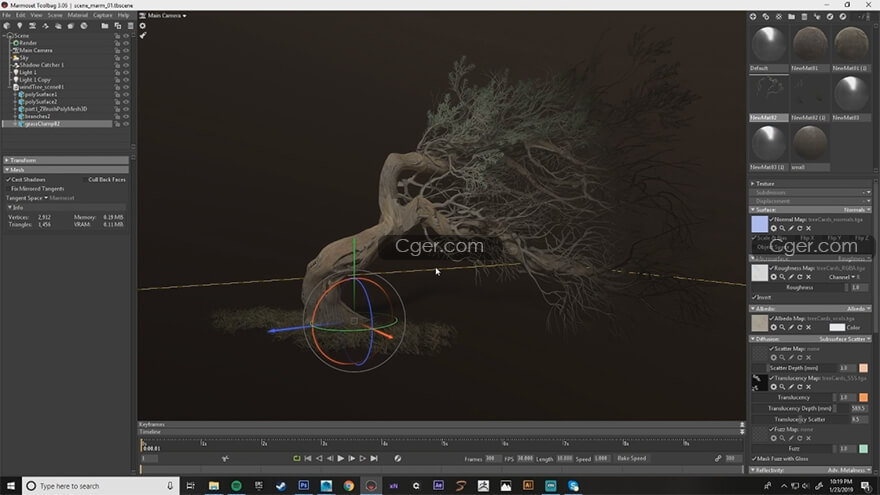The height and width of the screenshot is (495, 880).
Task: Open the Main Camera viewport dropdown
Action: (167, 16)
